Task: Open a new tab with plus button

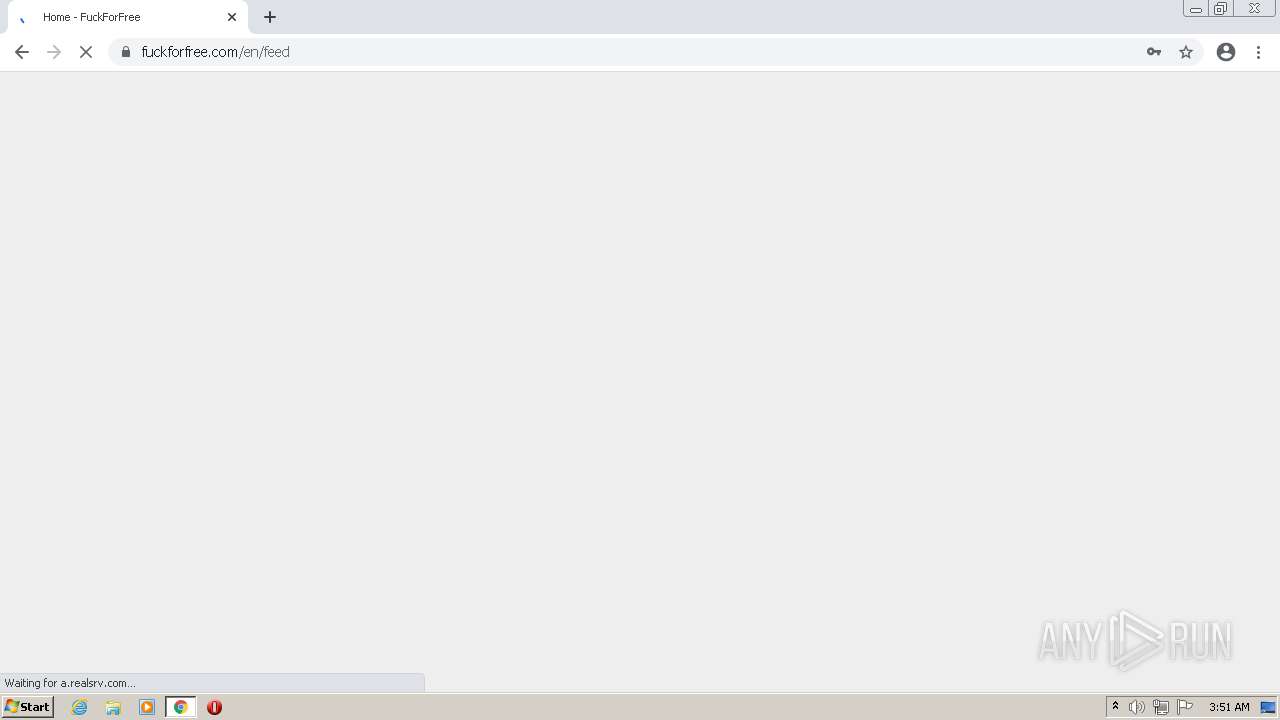Action: (270, 17)
